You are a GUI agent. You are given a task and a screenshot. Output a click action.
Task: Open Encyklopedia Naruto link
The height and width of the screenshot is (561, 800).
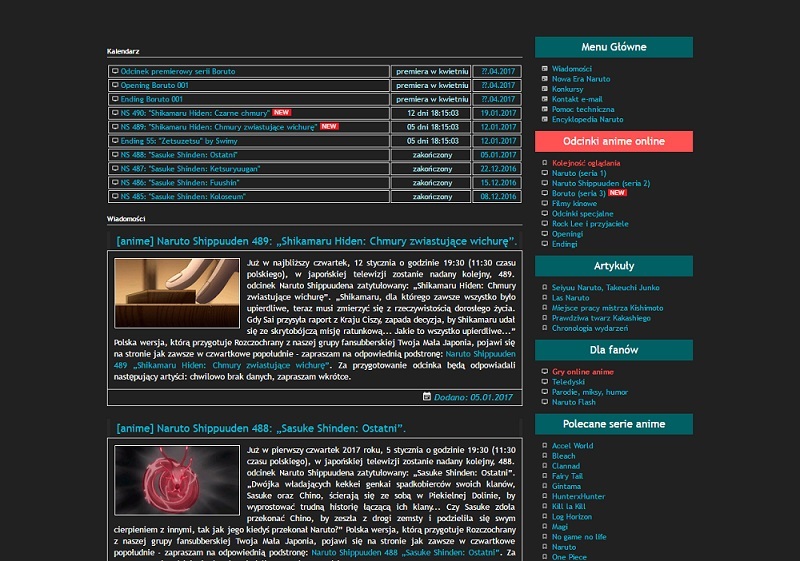(x=587, y=119)
